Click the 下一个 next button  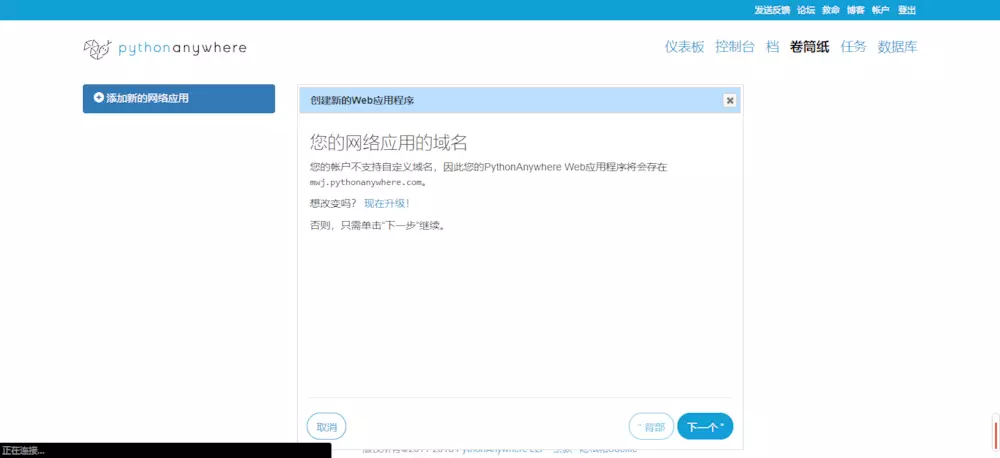point(705,427)
